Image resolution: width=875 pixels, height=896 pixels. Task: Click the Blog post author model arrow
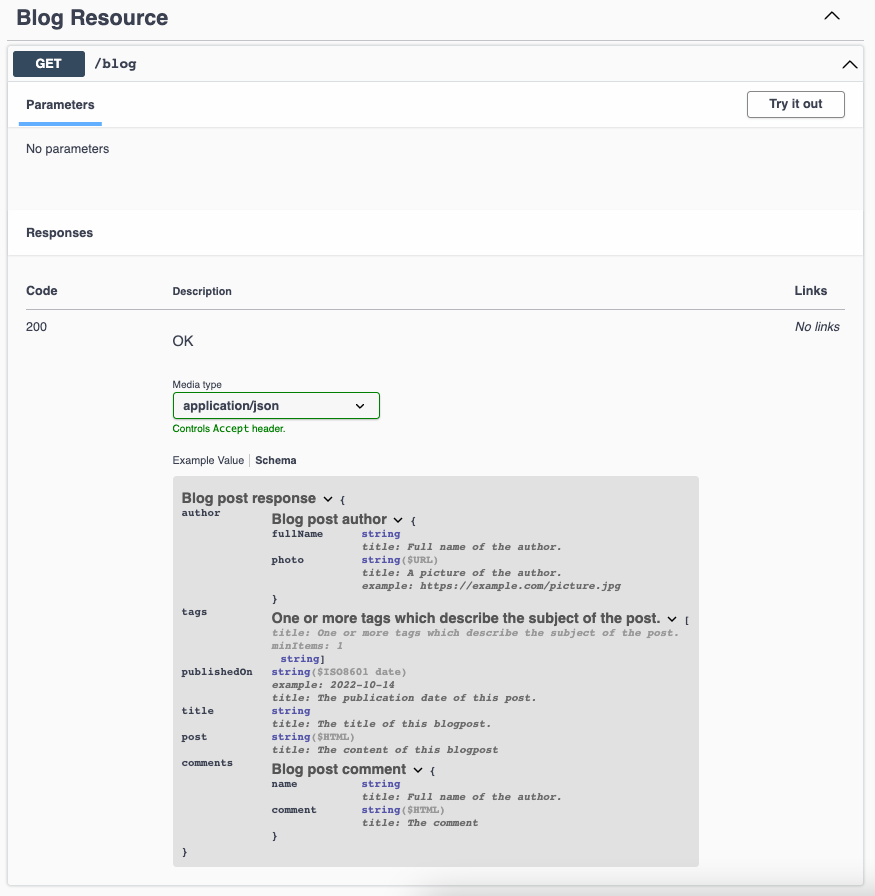(399, 519)
